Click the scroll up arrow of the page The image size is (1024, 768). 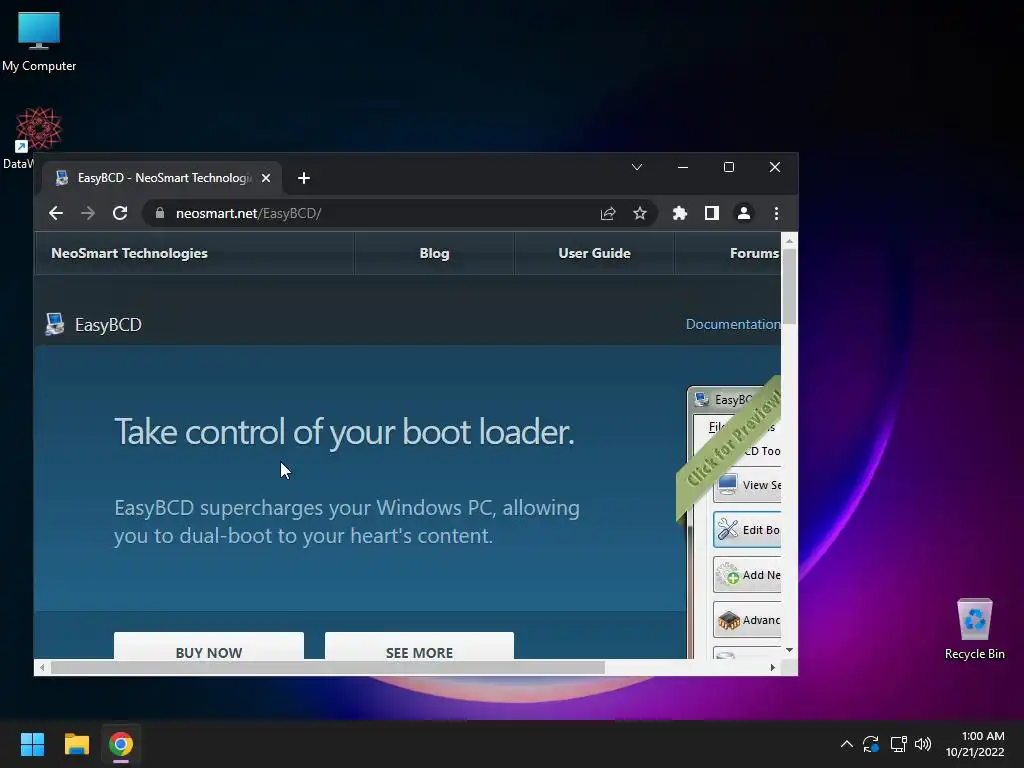[790, 241]
